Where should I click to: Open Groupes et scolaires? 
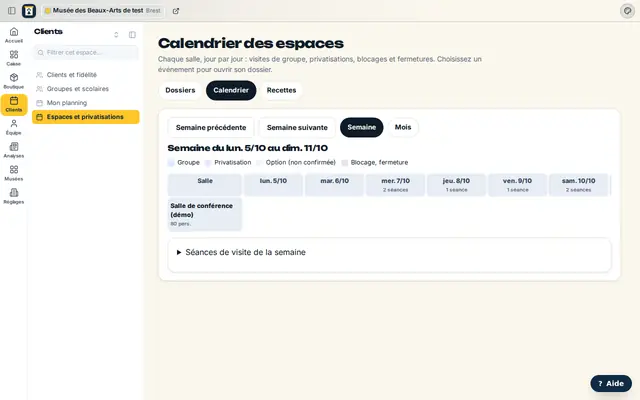point(86,89)
